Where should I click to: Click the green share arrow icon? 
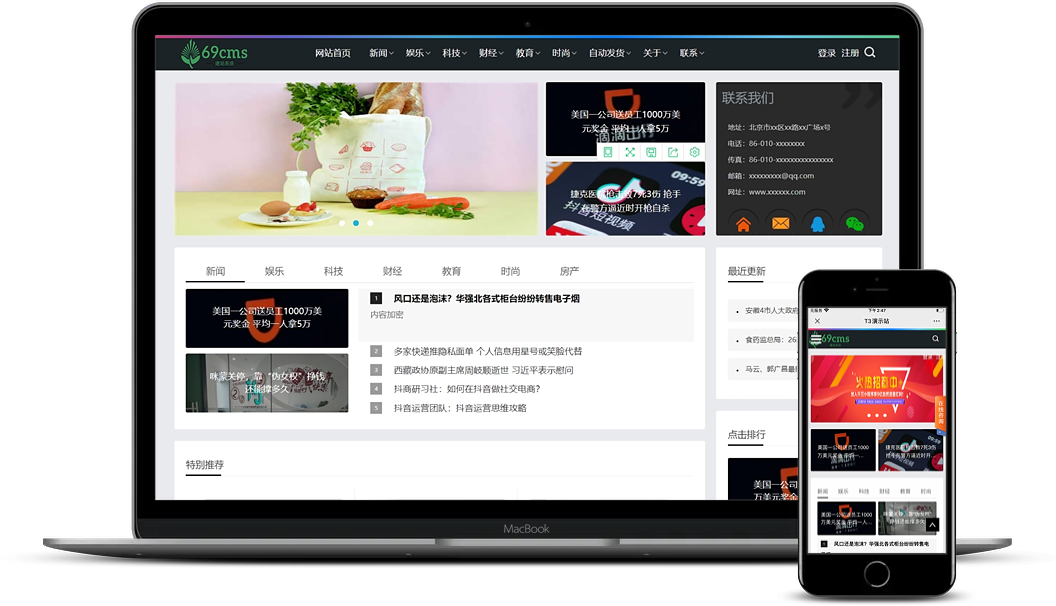(x=673, y=152)
